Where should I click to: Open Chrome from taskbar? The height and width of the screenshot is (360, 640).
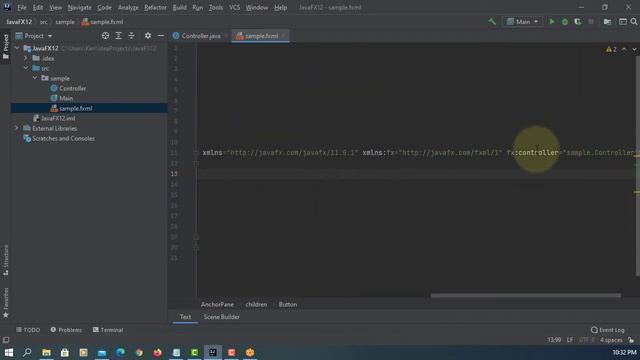pos(139,352)
